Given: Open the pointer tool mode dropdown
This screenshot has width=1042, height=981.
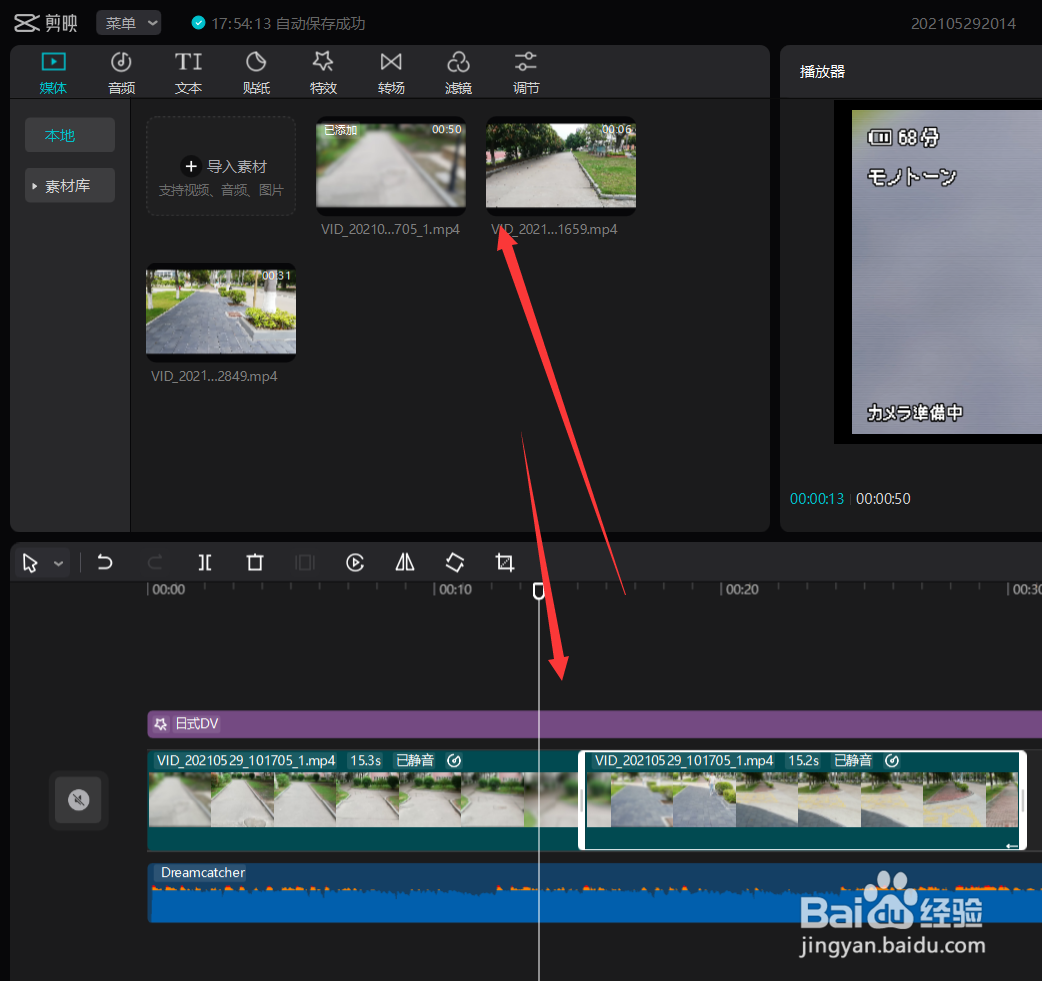Looking at the screenshot, I should point(59,564).
